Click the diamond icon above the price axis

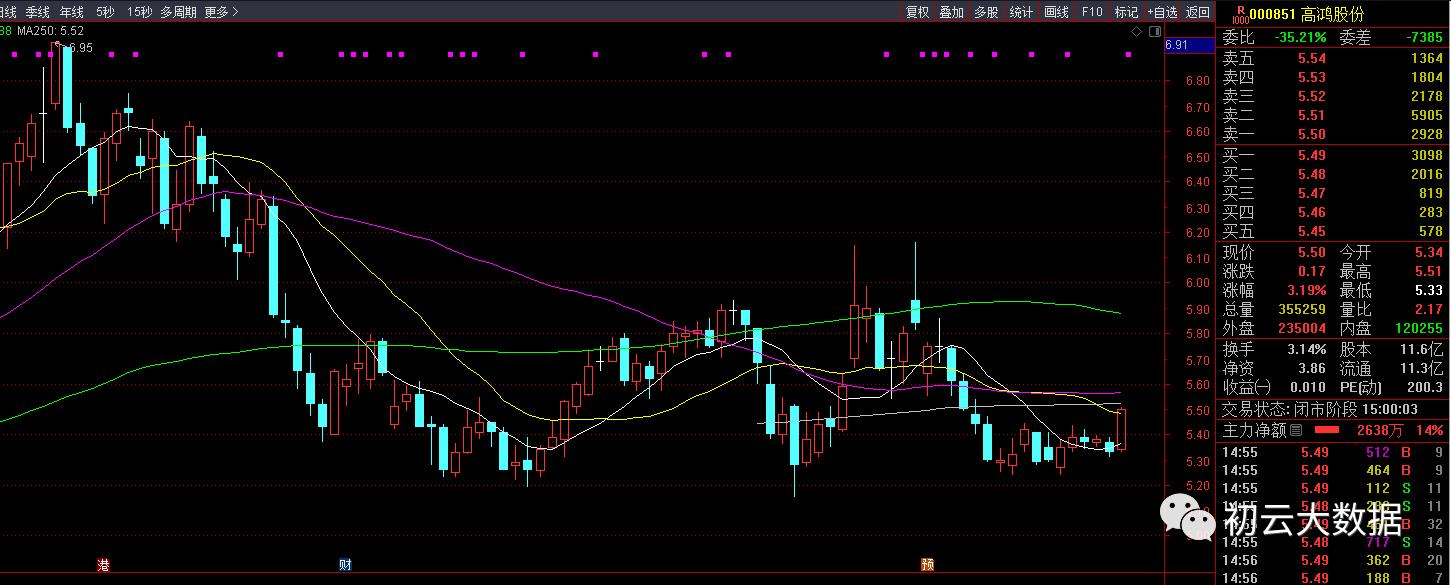[x=1136, y=32]
